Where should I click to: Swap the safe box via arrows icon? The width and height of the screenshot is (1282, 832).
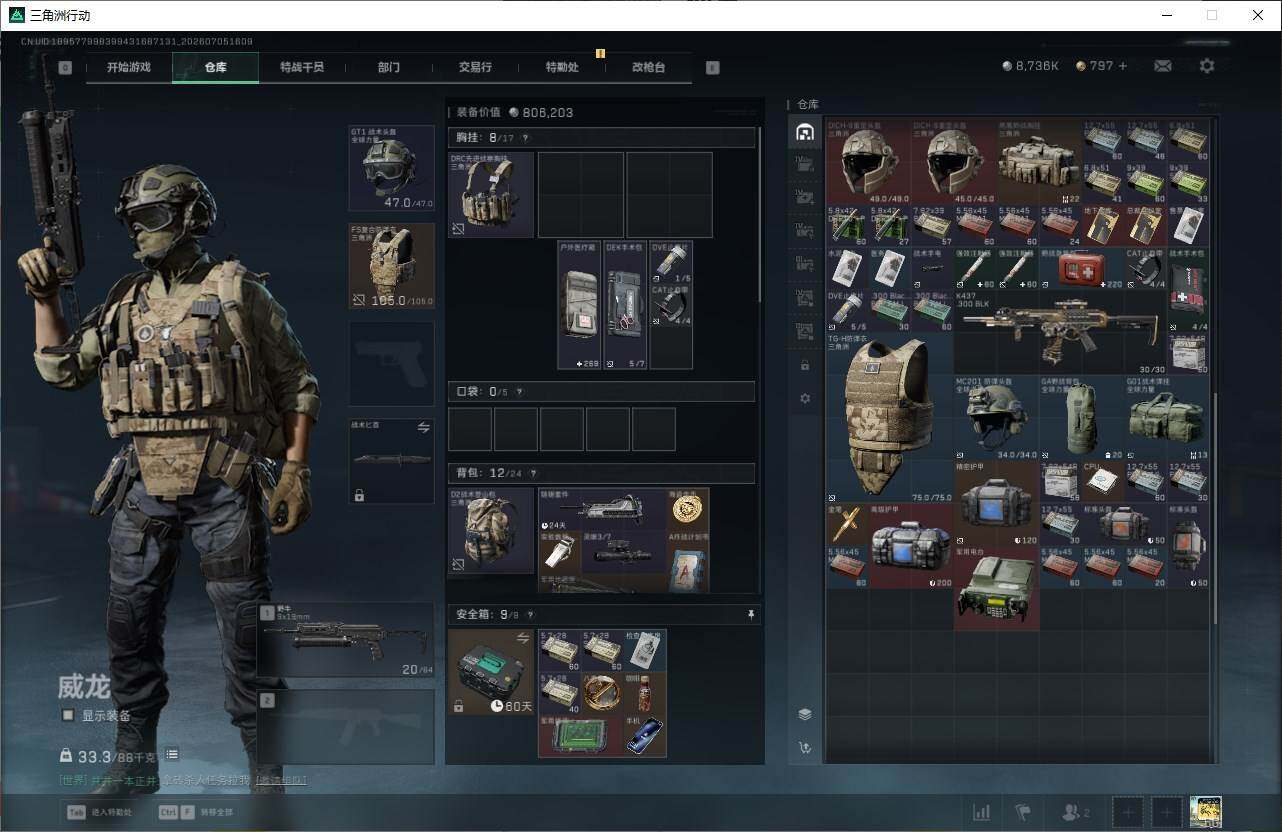coord(522,638)
